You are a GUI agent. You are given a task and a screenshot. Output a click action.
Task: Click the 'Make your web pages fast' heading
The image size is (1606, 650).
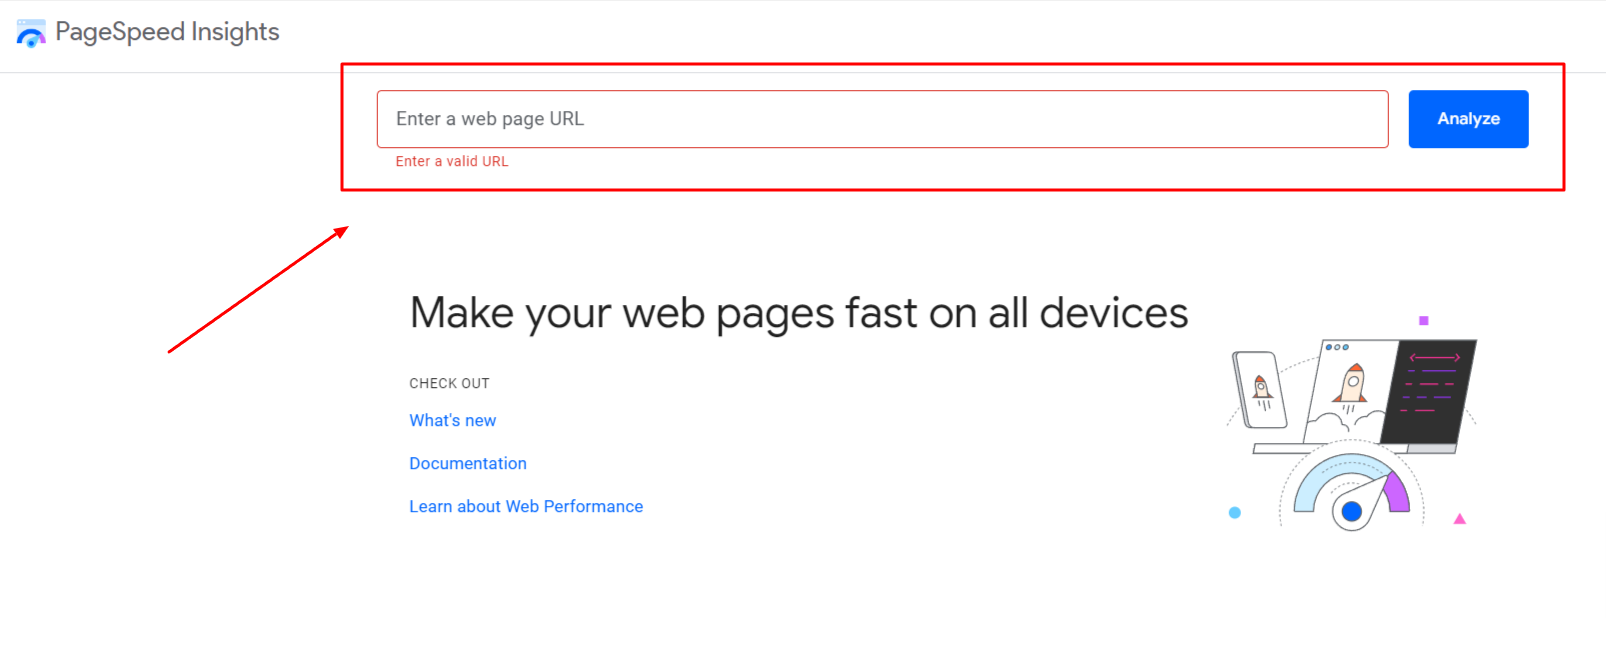pos(799,314)
